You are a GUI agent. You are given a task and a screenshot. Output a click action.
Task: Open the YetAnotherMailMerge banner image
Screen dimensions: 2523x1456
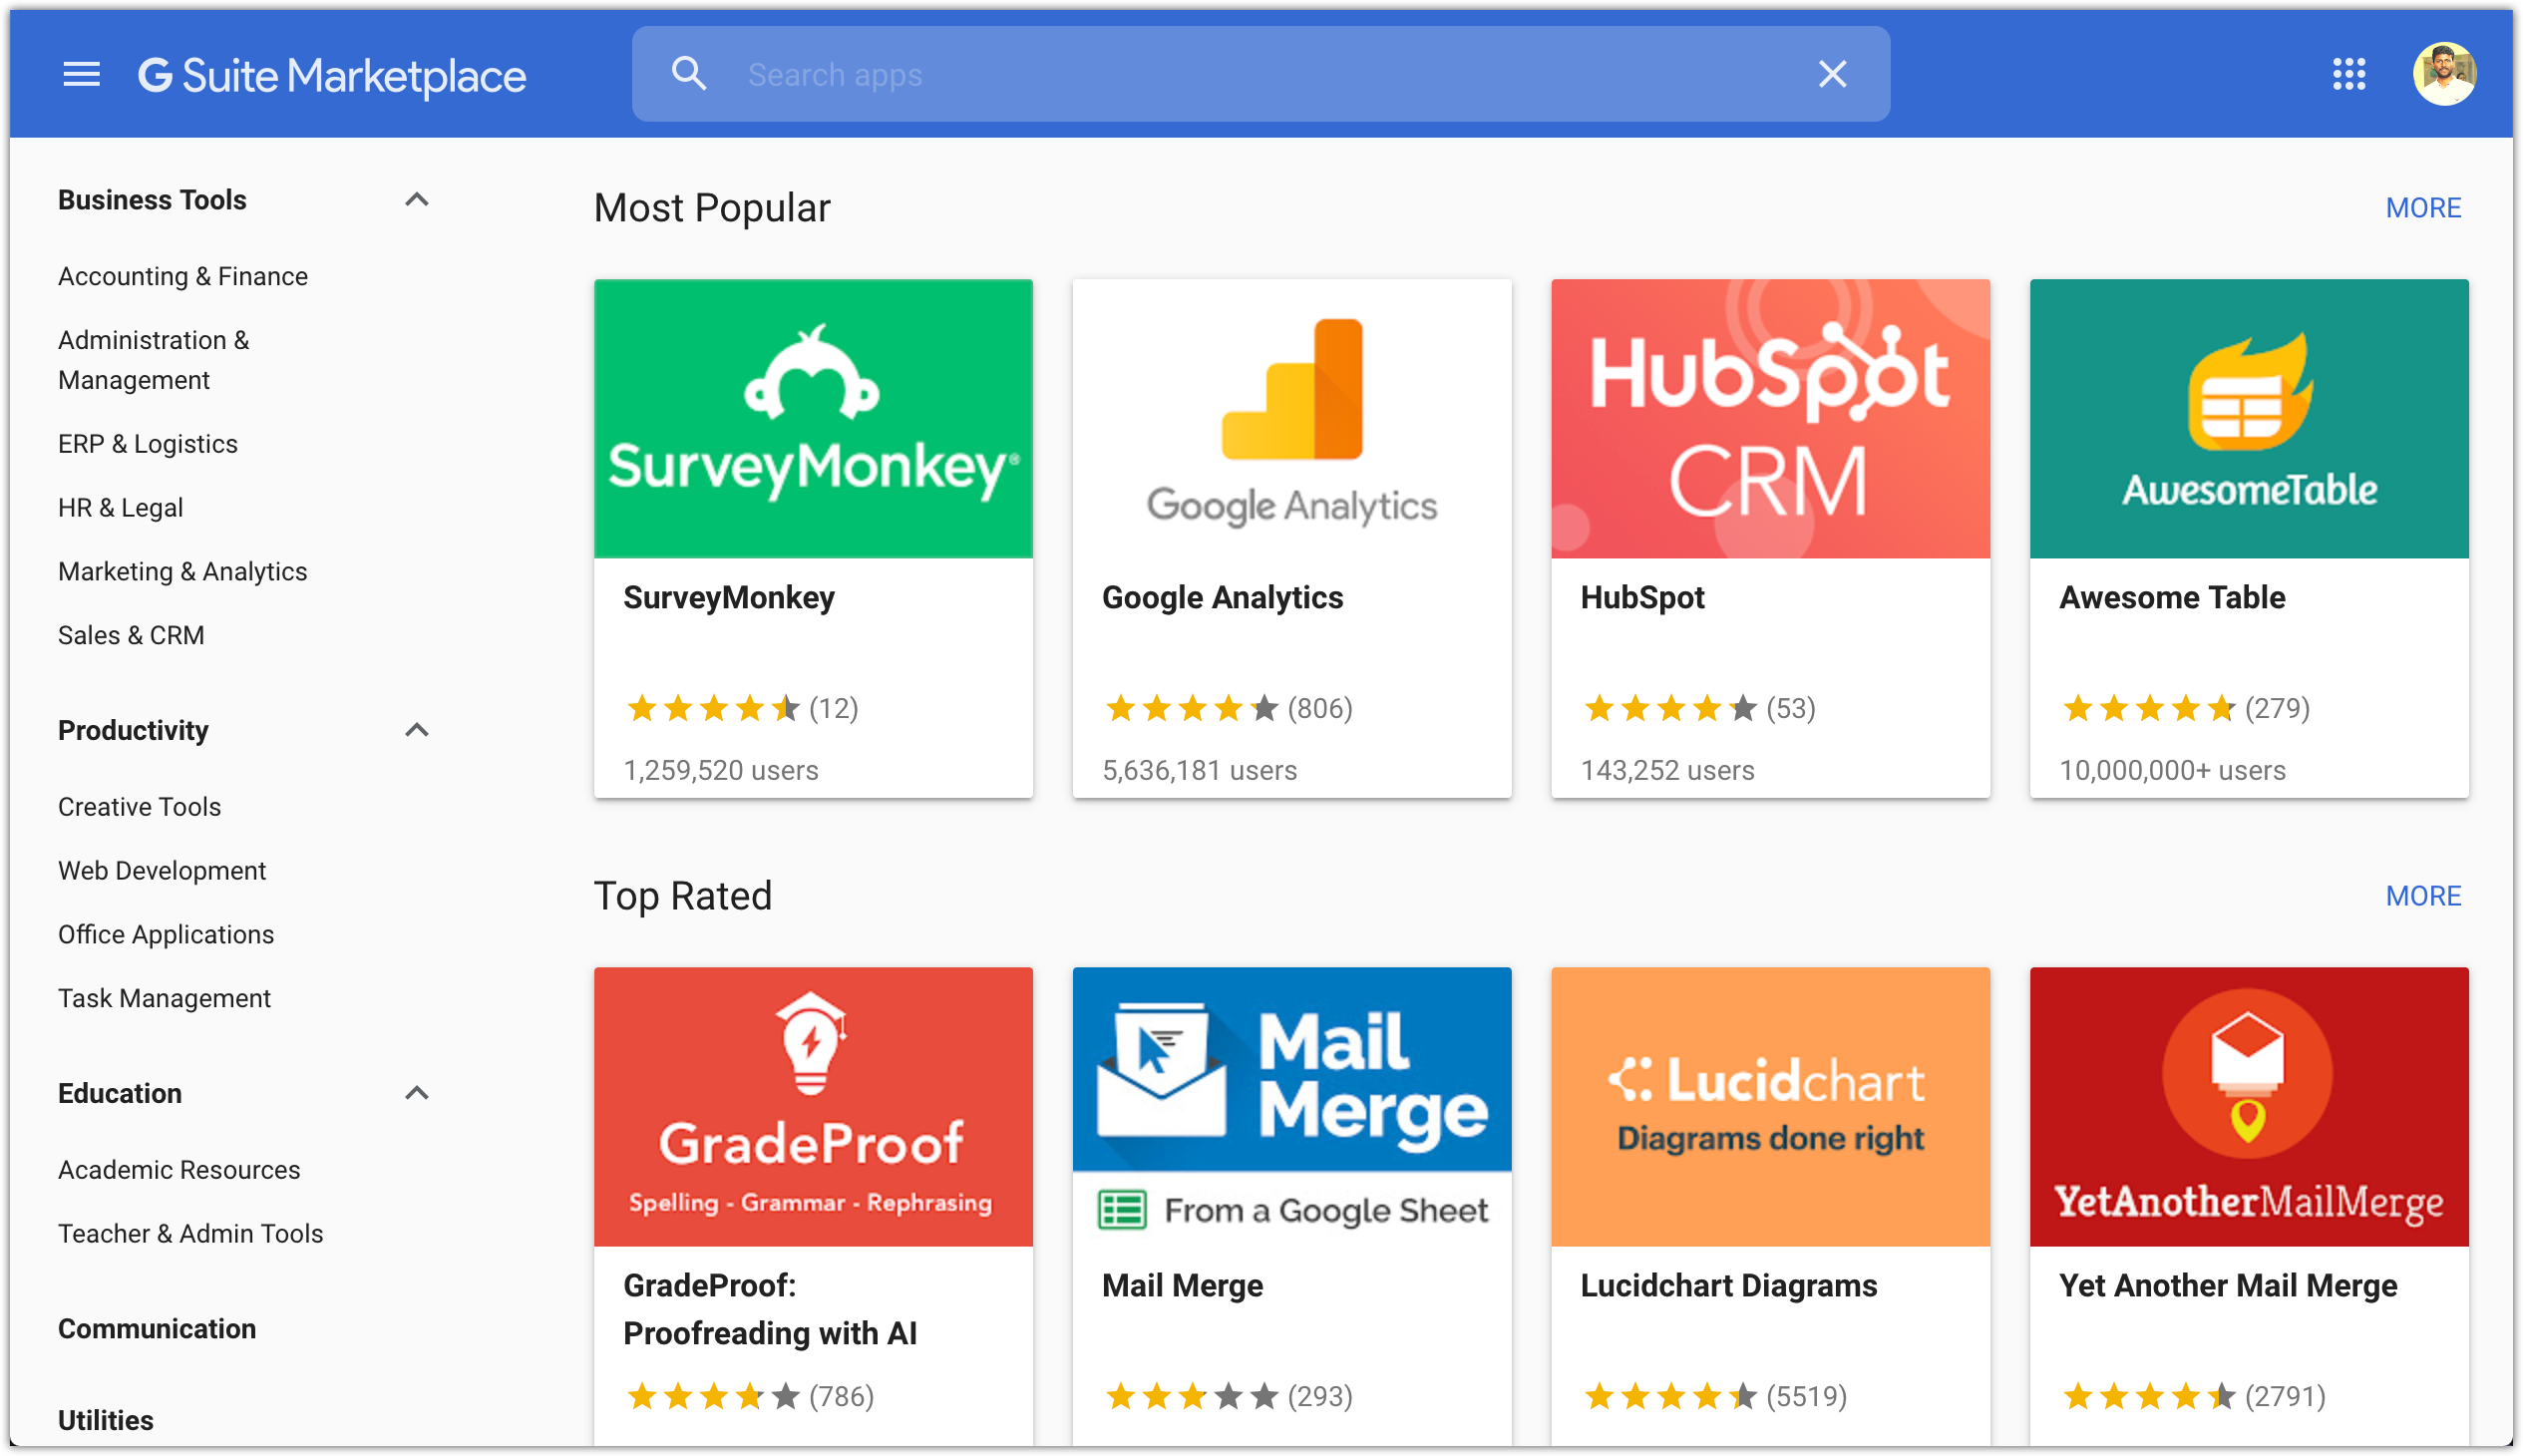point(2248,1107)
